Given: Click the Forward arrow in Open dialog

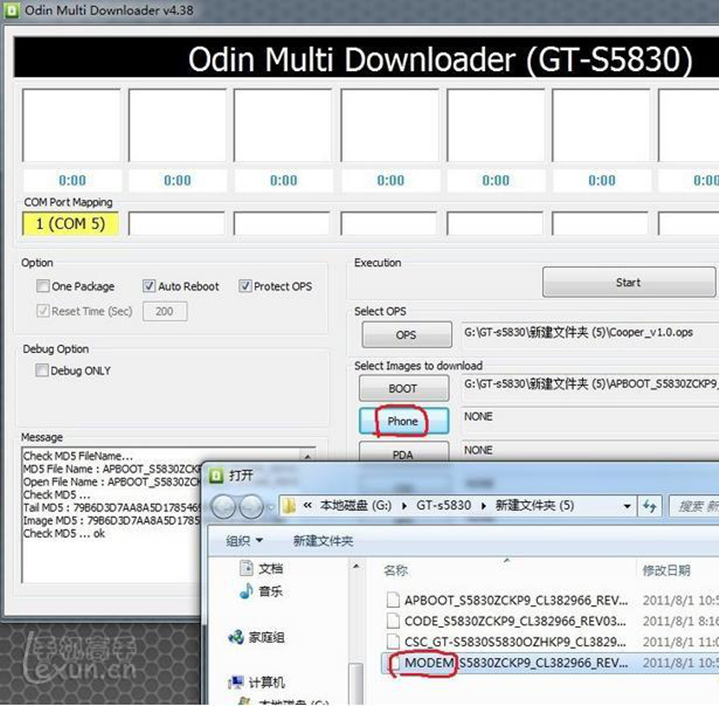Looking at the screenshot, I should click(x=252, y=507).
